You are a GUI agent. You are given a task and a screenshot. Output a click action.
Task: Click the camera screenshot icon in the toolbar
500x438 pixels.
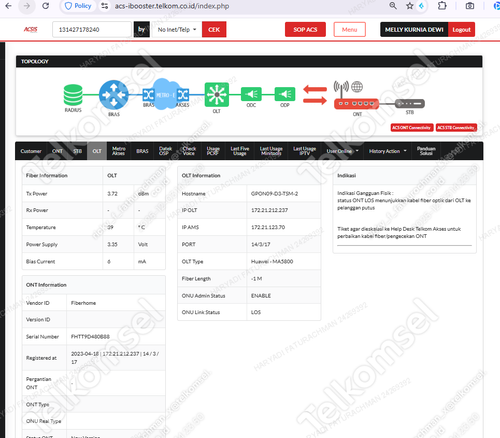(470, 6)
